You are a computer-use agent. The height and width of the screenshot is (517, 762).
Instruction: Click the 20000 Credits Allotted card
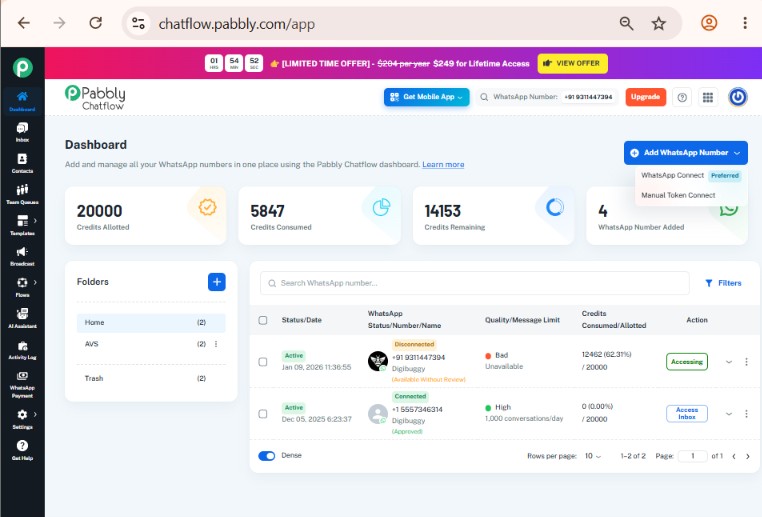click(145, 216)
